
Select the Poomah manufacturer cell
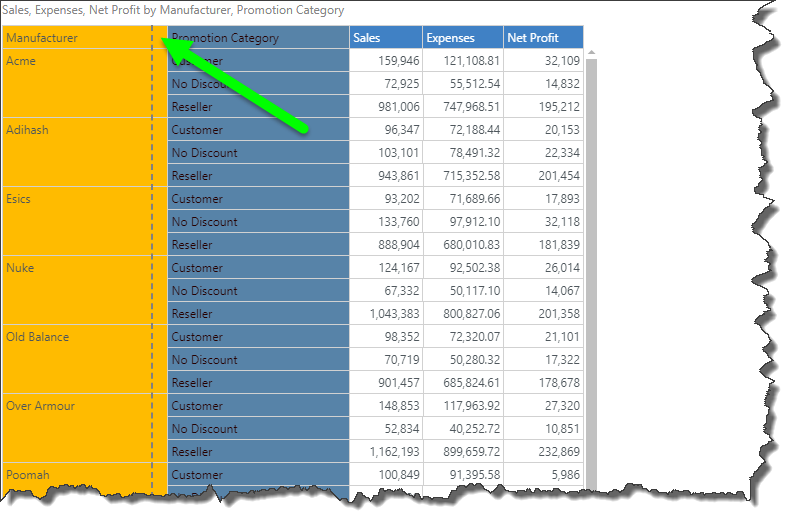(x=27, y=475)
